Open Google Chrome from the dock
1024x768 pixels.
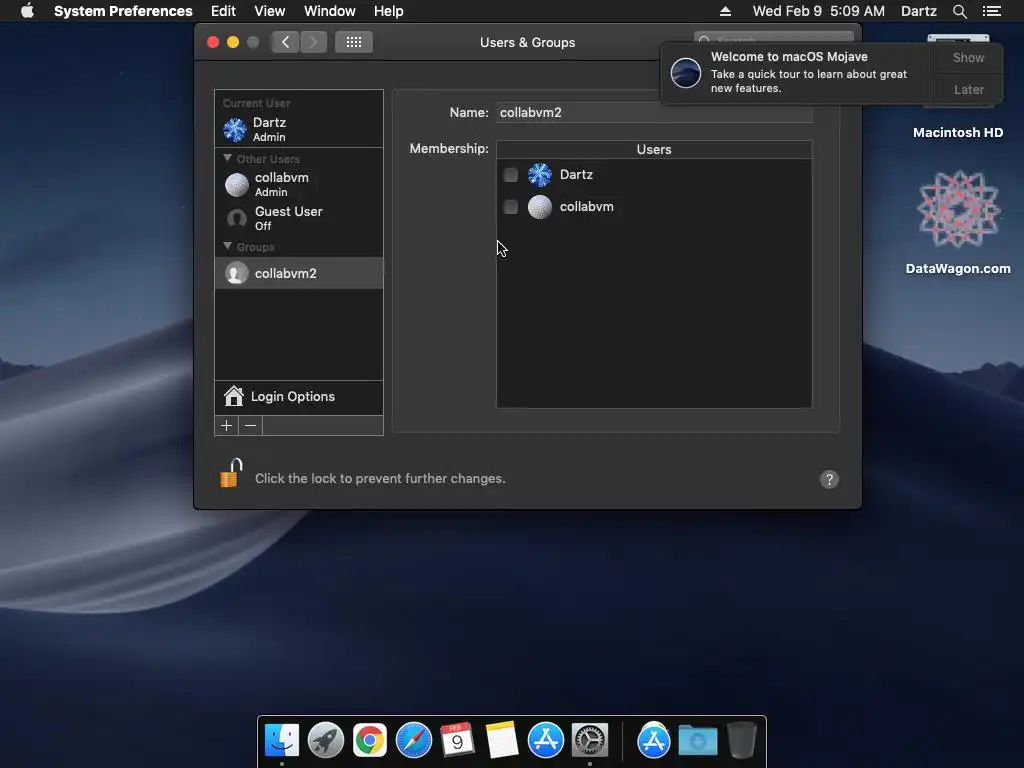point(370,741)
